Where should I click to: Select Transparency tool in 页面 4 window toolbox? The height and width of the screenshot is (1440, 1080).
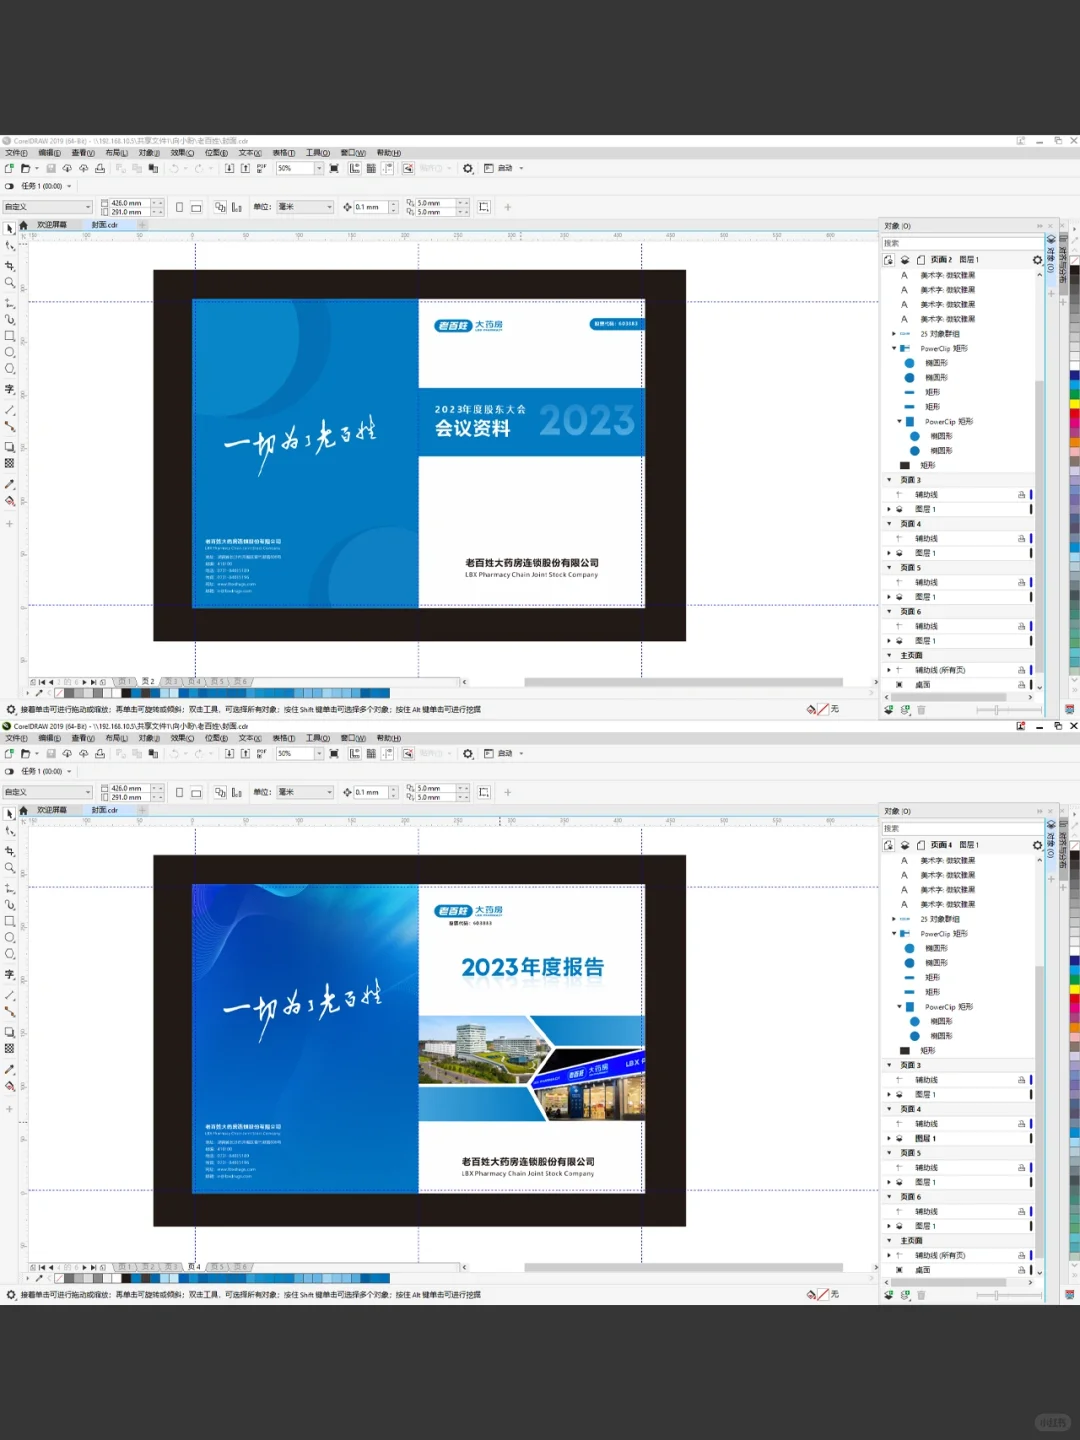tap(10, 1048)
